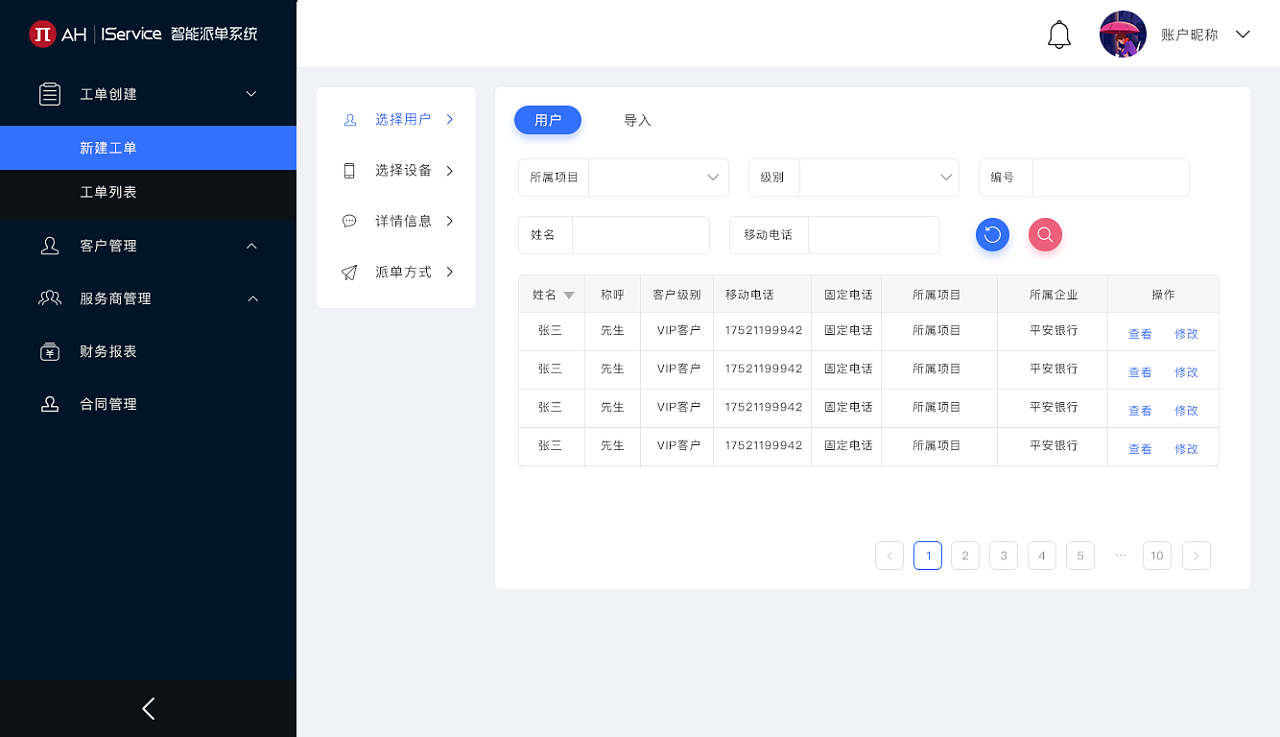Collapse the sidebar with bottom arrow

click(x=148, y=708)
